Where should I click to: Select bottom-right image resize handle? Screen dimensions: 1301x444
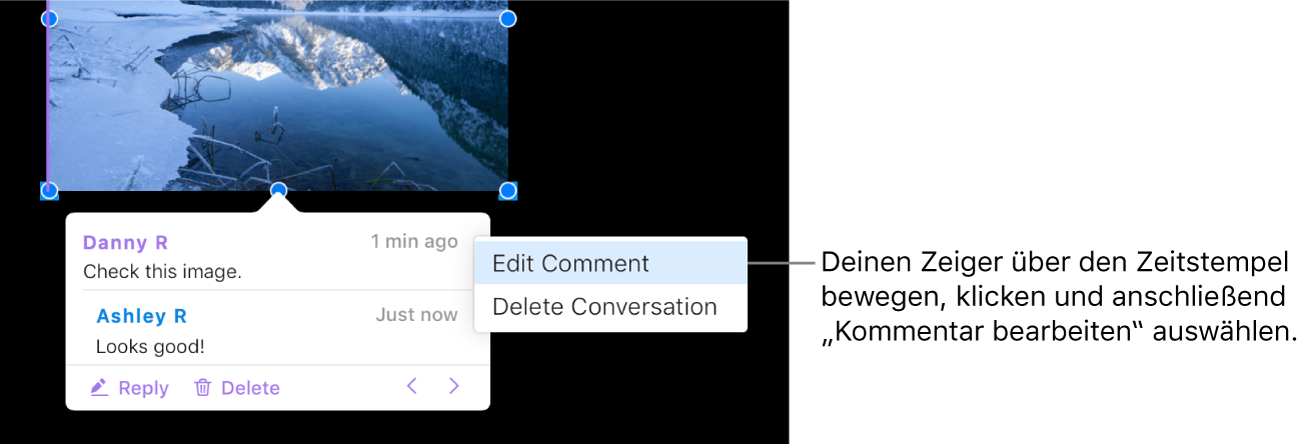(508, 190)
